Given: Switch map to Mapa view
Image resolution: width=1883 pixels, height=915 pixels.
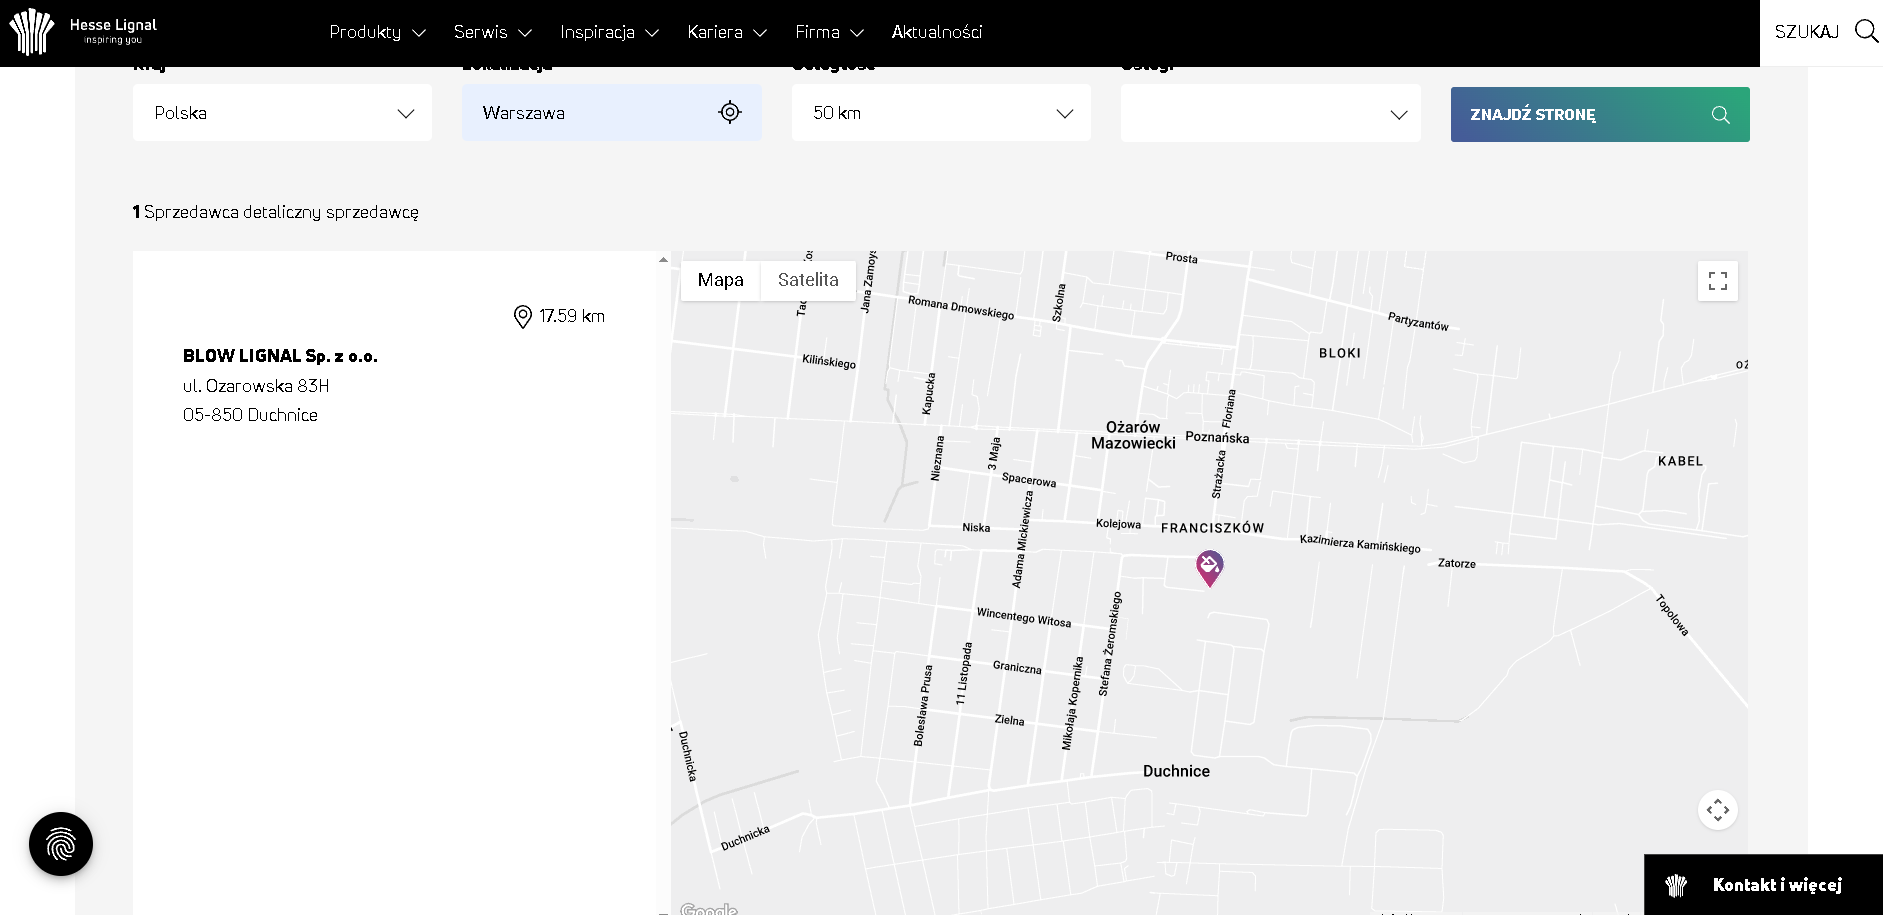Looking at the screenshot, I should 720,281.
